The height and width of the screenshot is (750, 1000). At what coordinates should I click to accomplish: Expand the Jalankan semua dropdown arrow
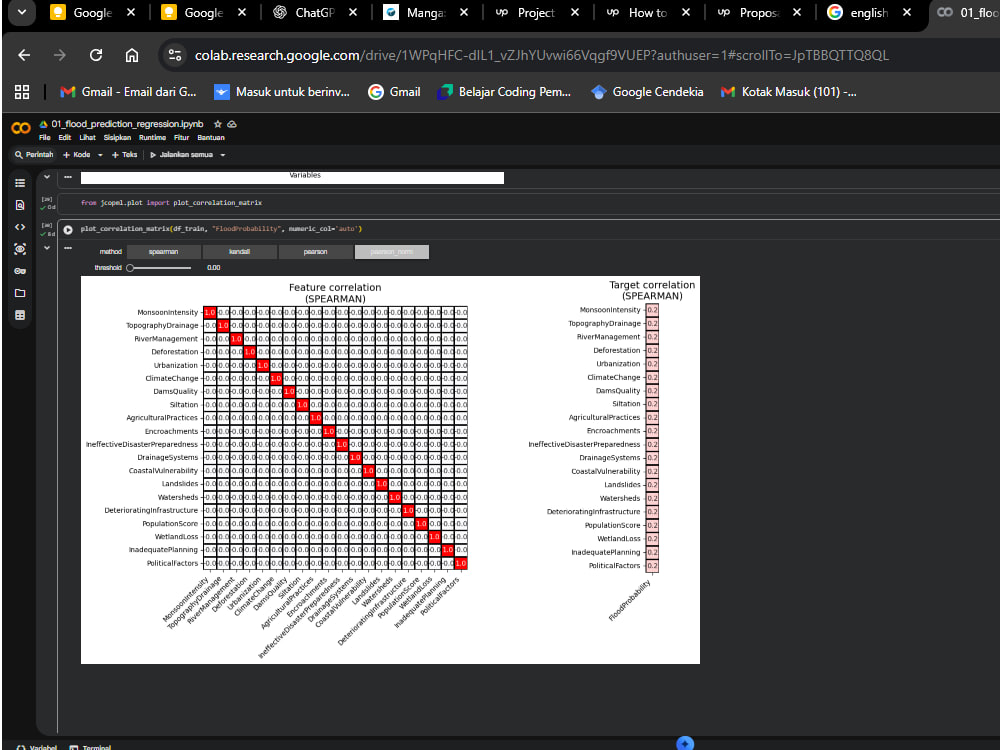223,155
